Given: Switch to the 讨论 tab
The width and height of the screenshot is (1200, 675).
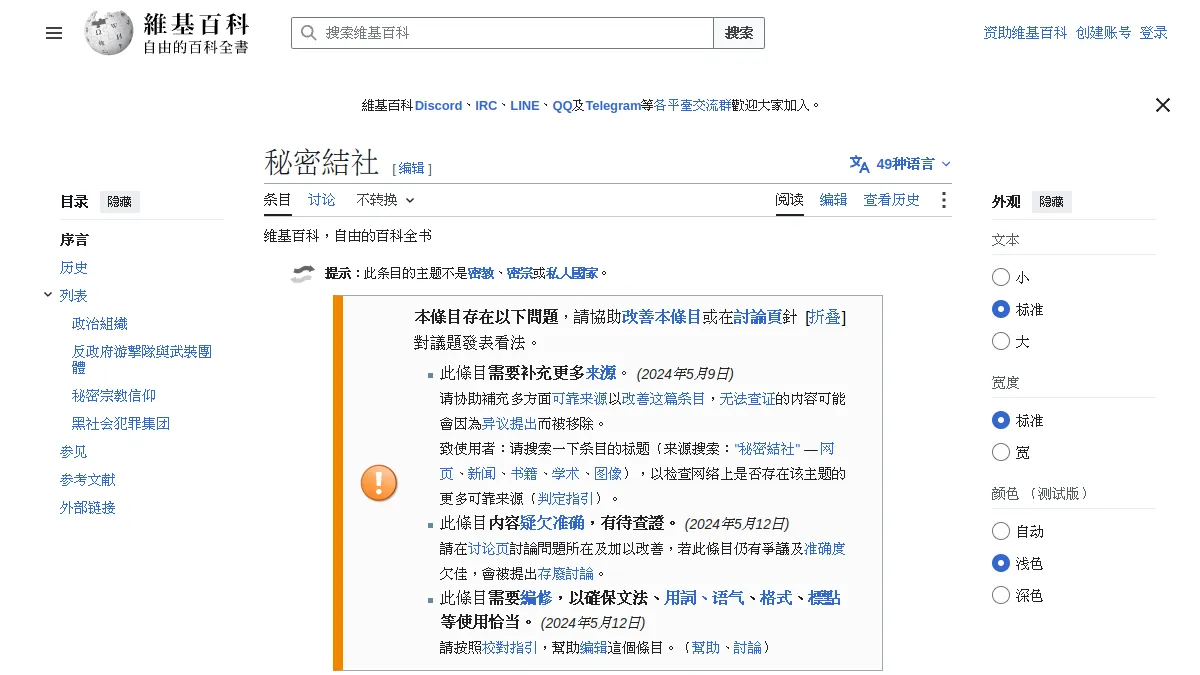Looking at the screenshot, I should pyautogui.click(x=322, y=200).
